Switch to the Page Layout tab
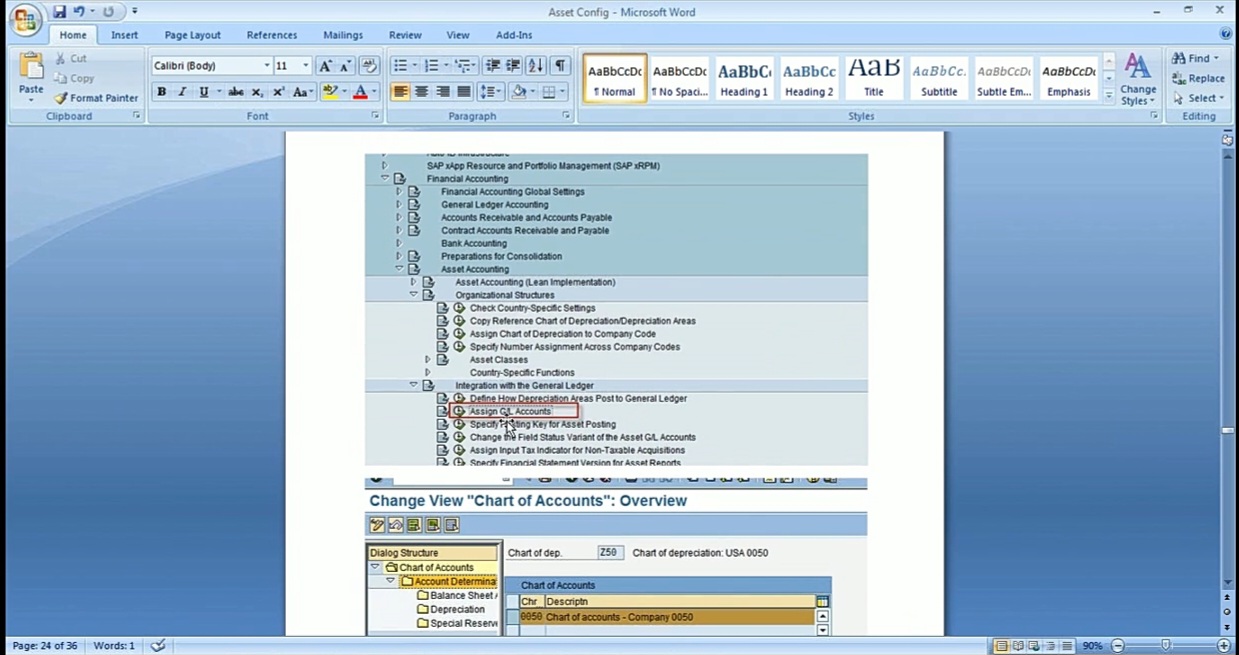 click(x=193, y=35)
